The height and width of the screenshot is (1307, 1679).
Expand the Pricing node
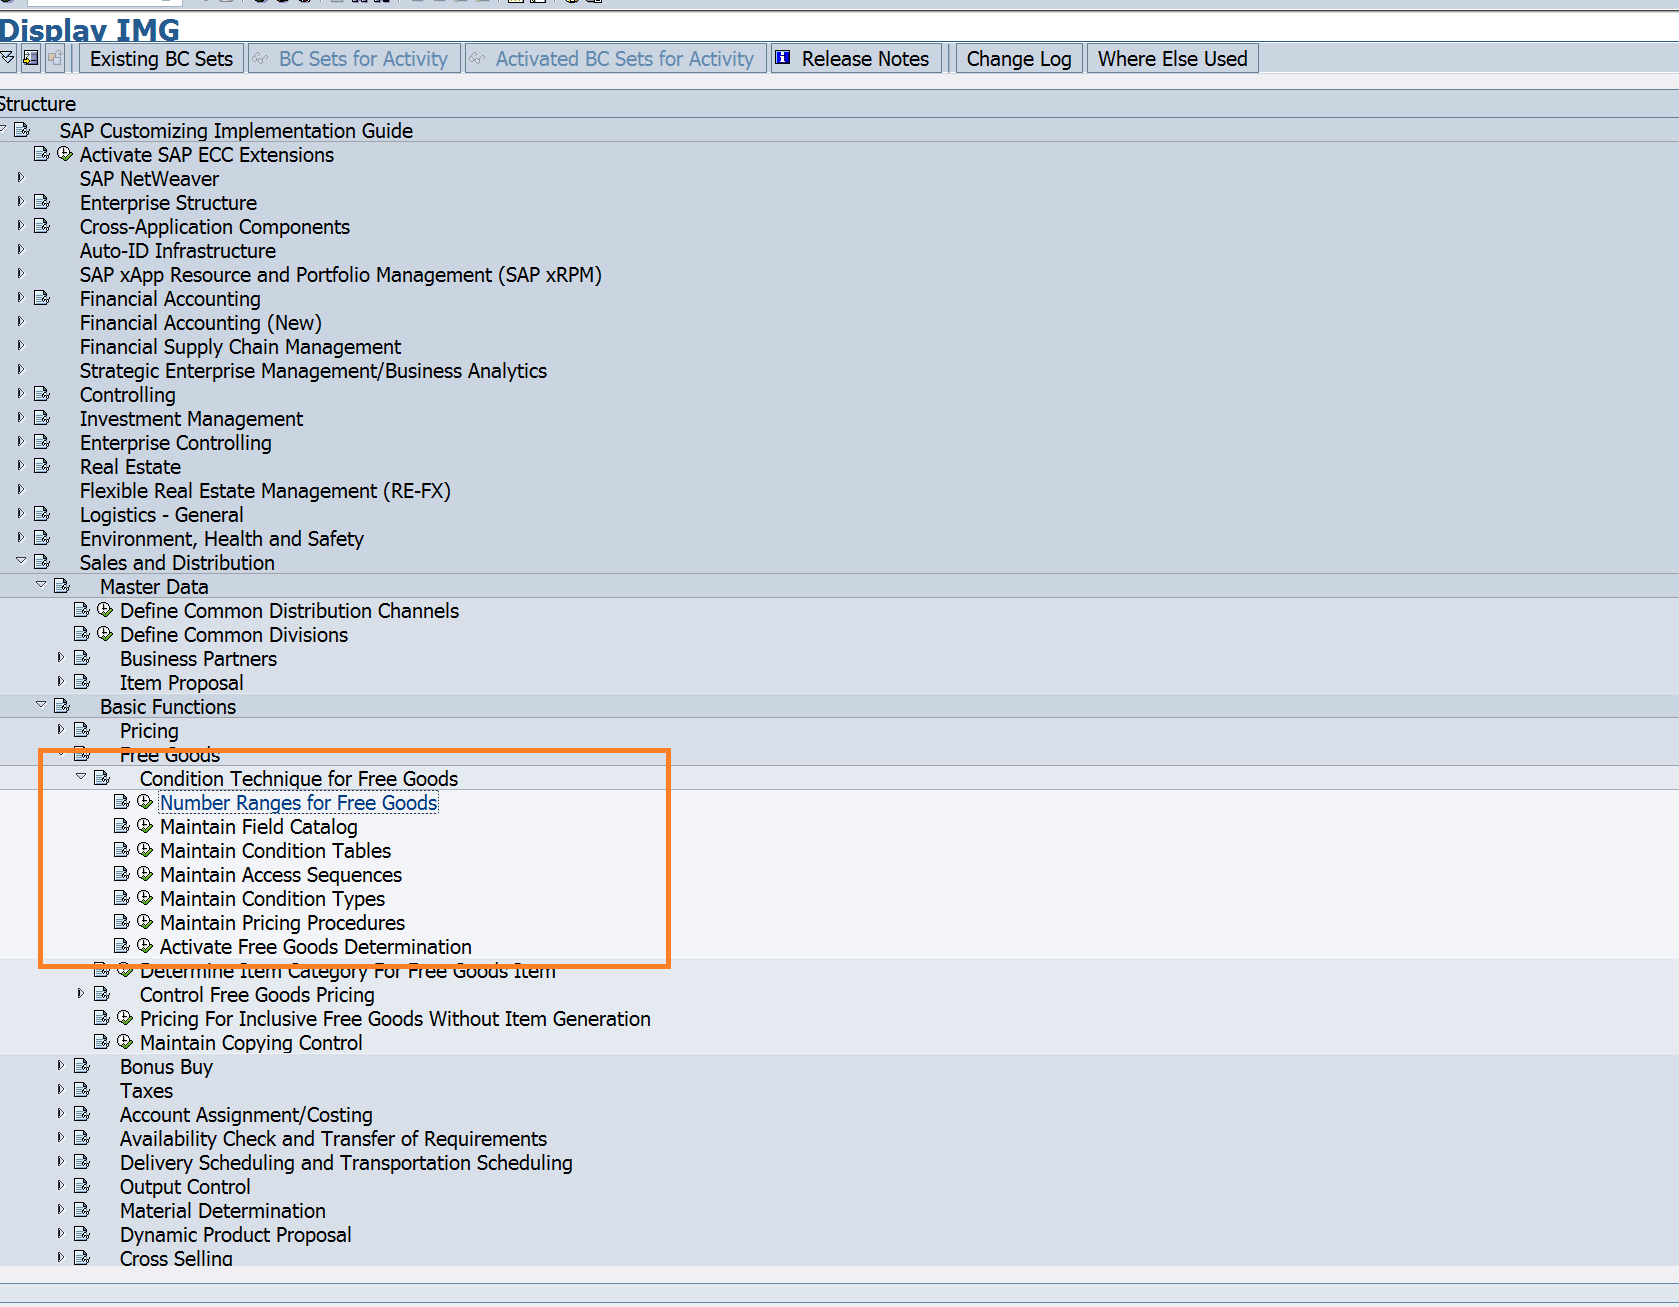(x=60, y=730)
